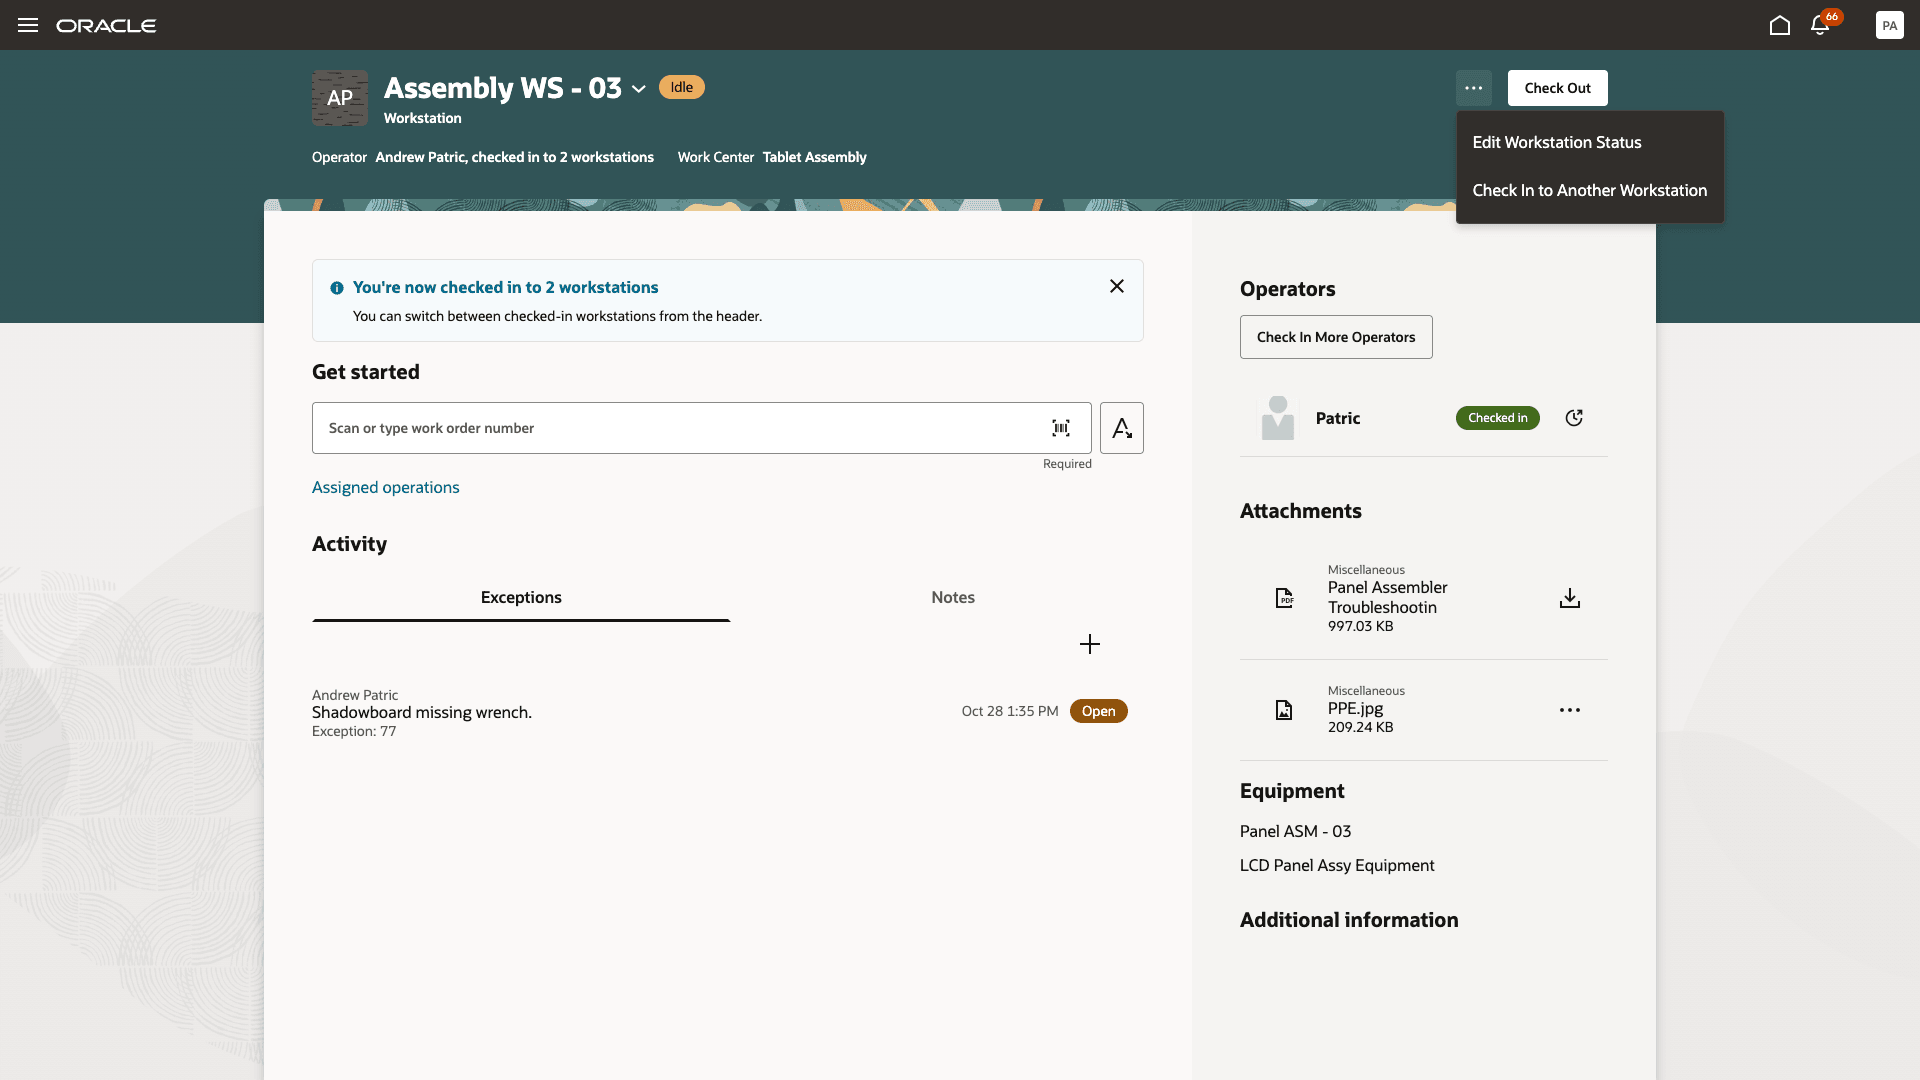Open the ellipsis menu beside Check Out
1920x1080 pixels.
point(1473,88)
